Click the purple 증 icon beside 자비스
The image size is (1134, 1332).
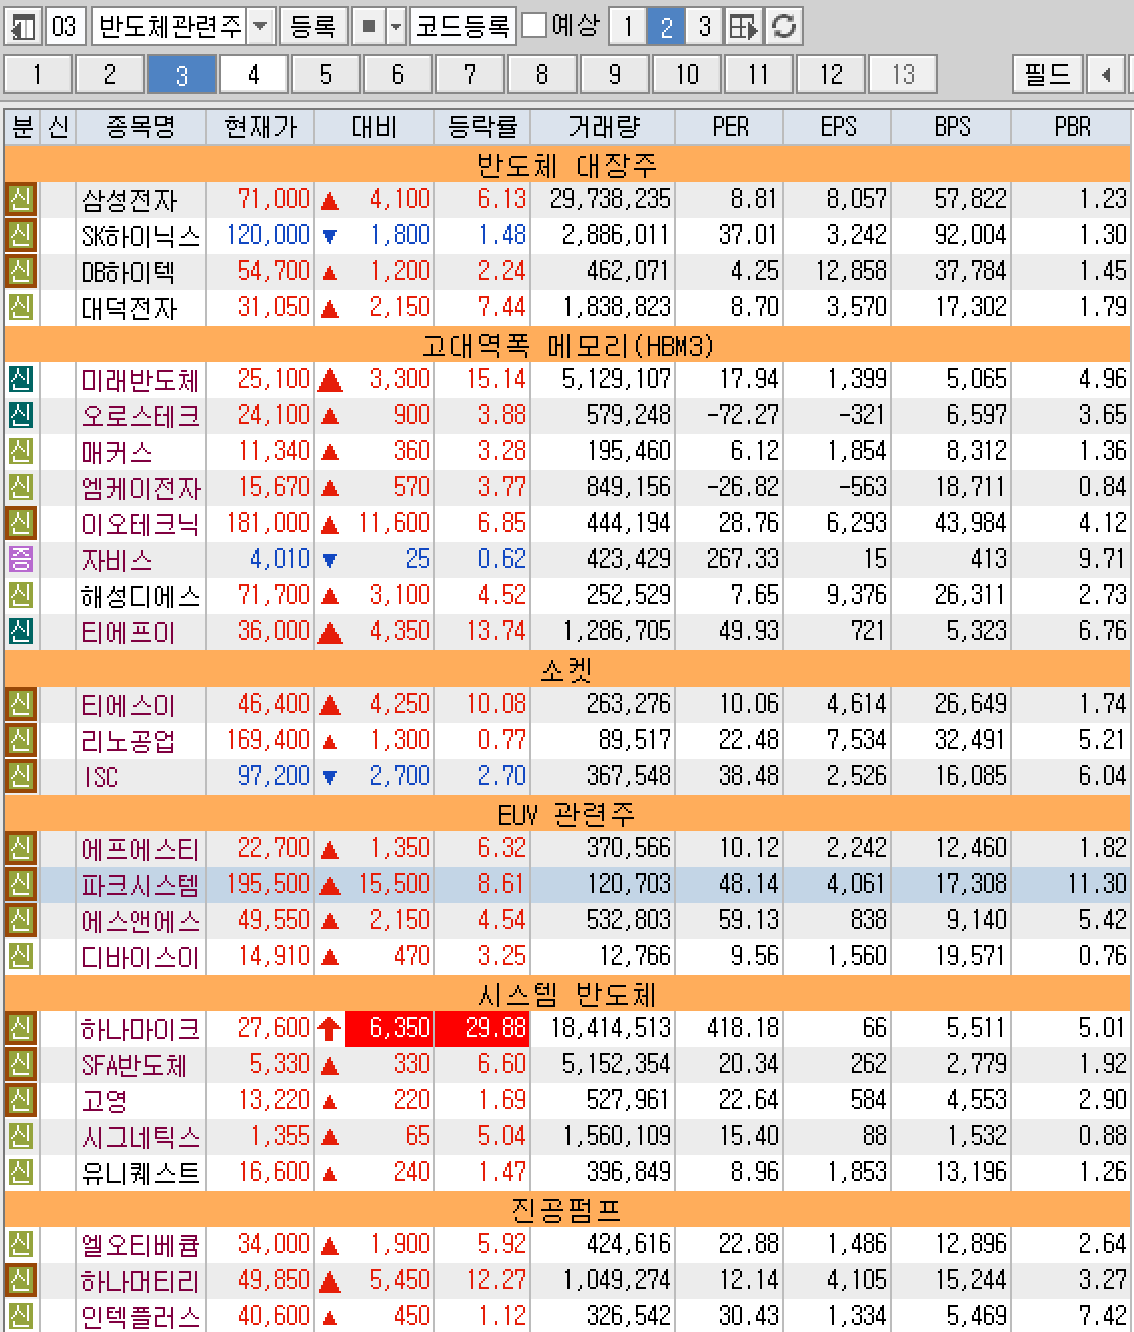pyautogui.click(x=21, y=559)
